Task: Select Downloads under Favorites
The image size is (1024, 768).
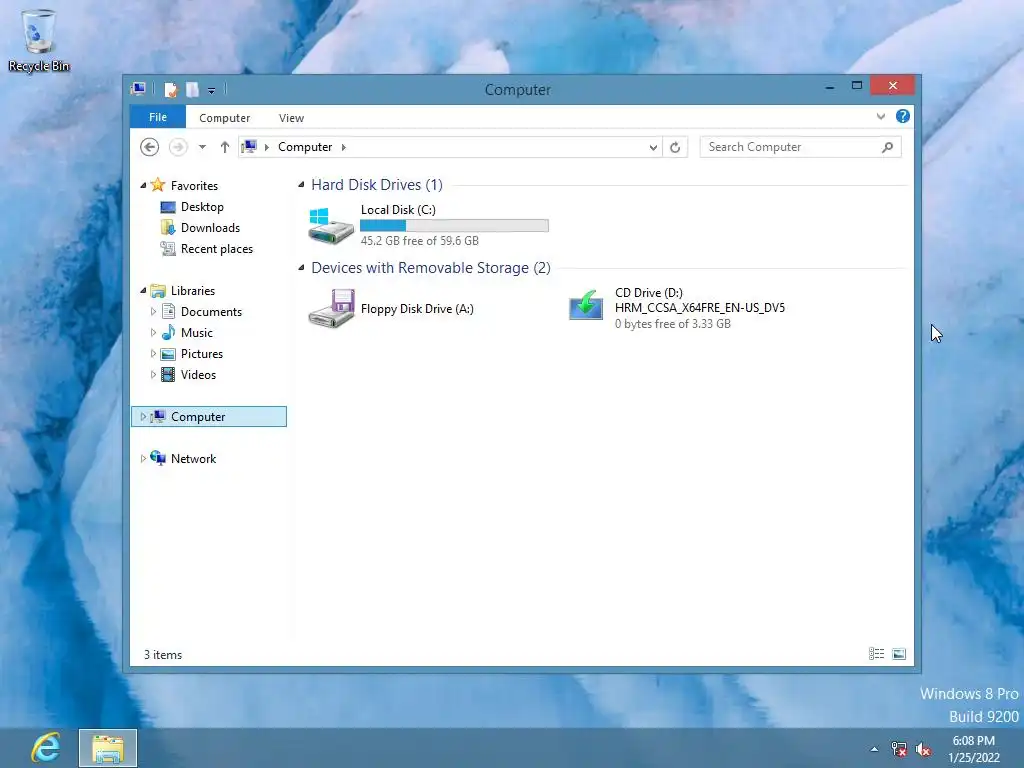Action: [210, 227]
